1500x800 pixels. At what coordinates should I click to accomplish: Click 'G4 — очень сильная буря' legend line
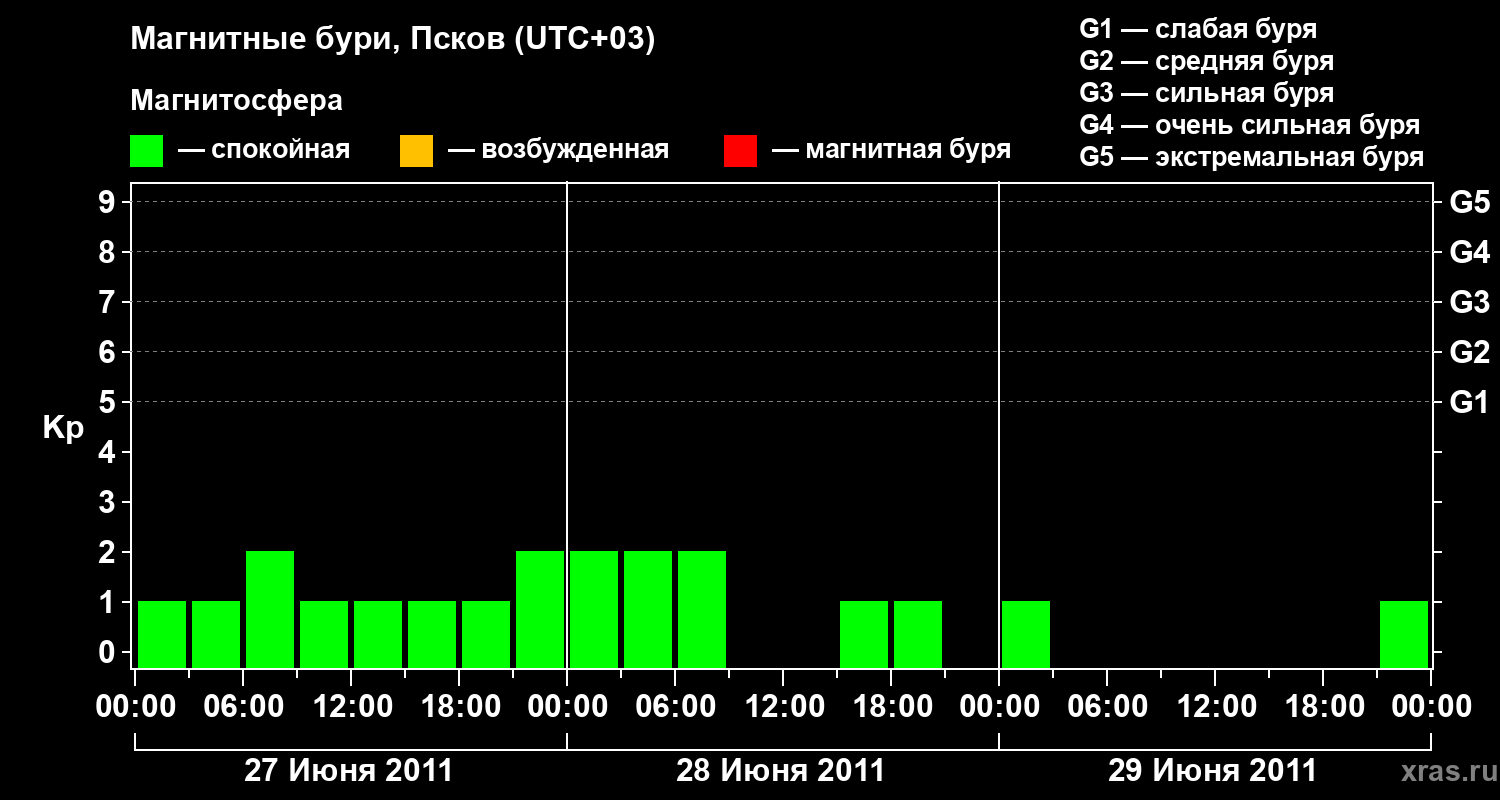pyautogui.click(x=1249, y=124)
